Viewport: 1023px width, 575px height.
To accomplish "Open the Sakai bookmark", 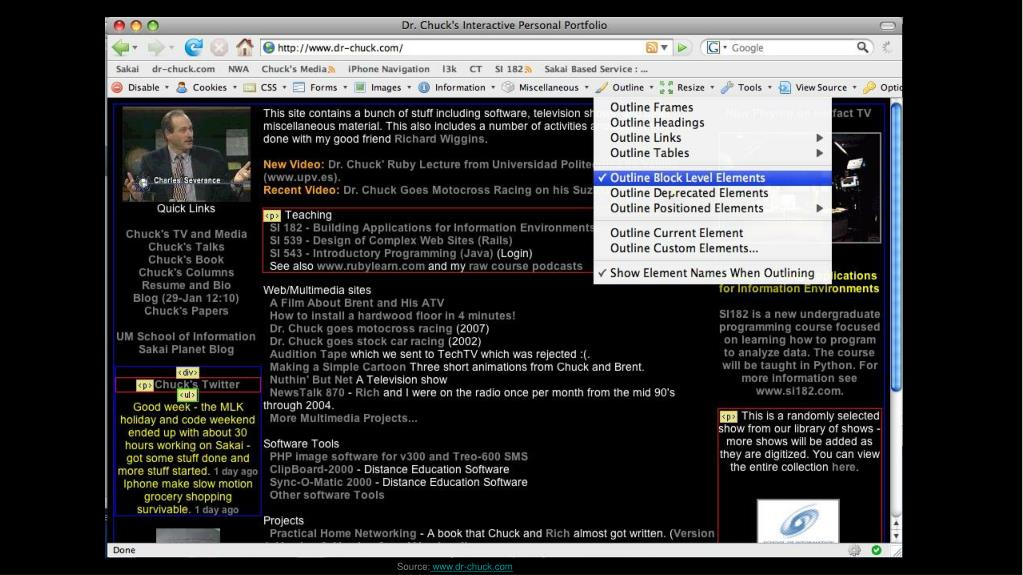I will pyautogui.click(x=127, y=69).
